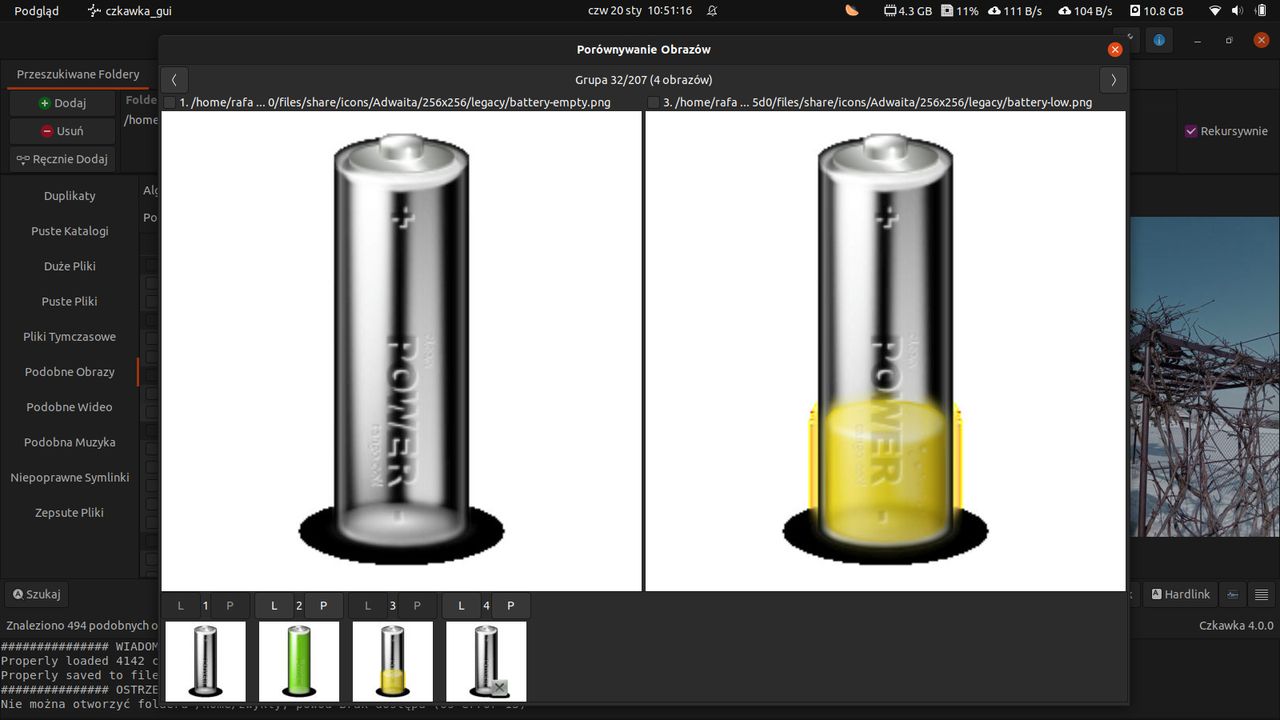Show image 1 on right via P
The height and width of the screenshot is (720, 1280).
(229, 605)
